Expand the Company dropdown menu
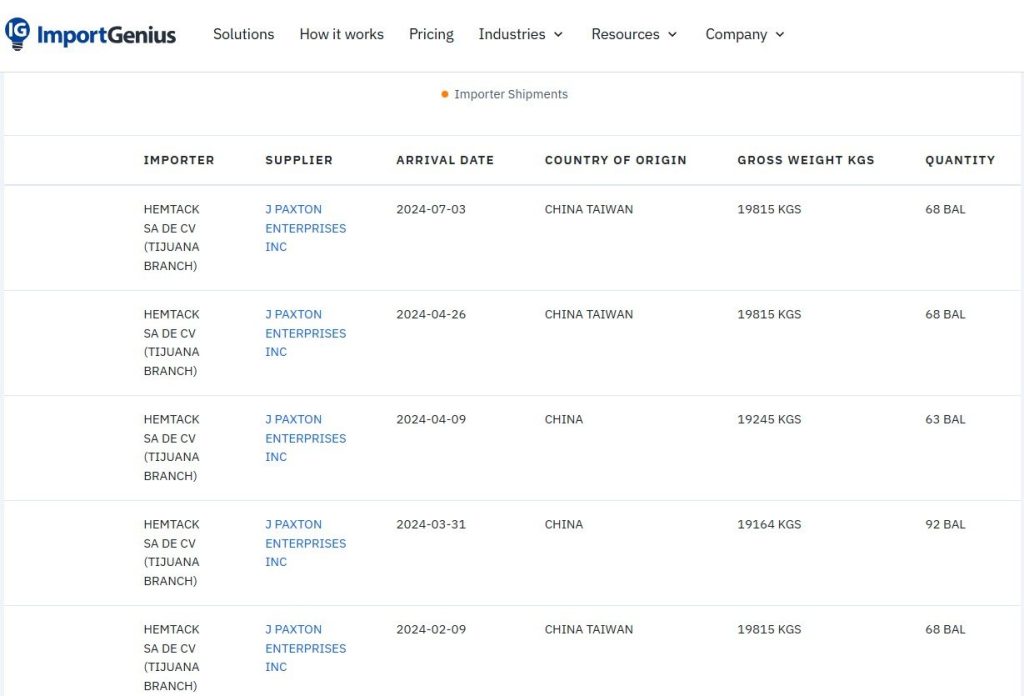 [x=745, y=34]
